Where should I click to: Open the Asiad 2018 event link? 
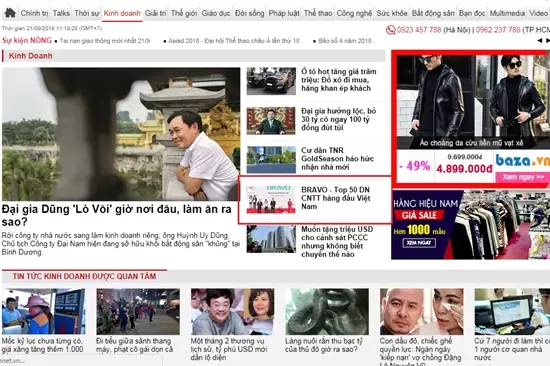click(234, 41)
